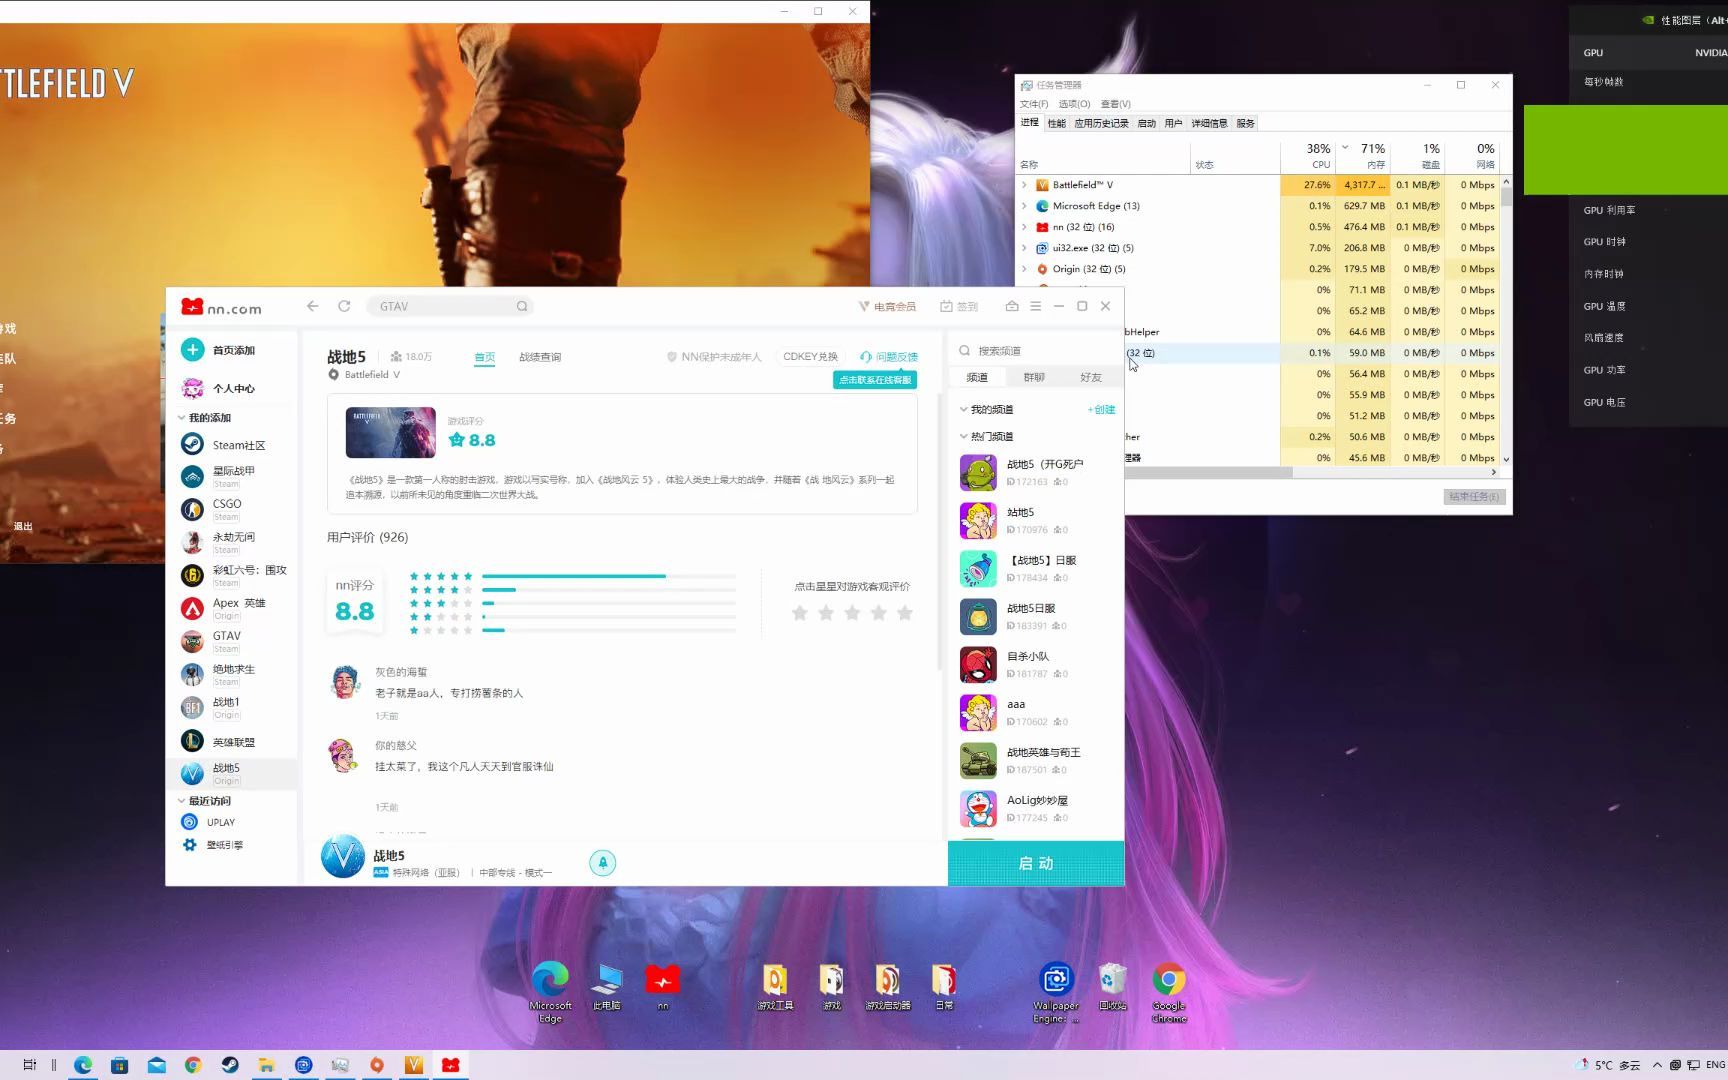The width and height of the screenshot is (1728, 1080).
Task: Click 首页添加 plus icon
Action: click(193, 350)
